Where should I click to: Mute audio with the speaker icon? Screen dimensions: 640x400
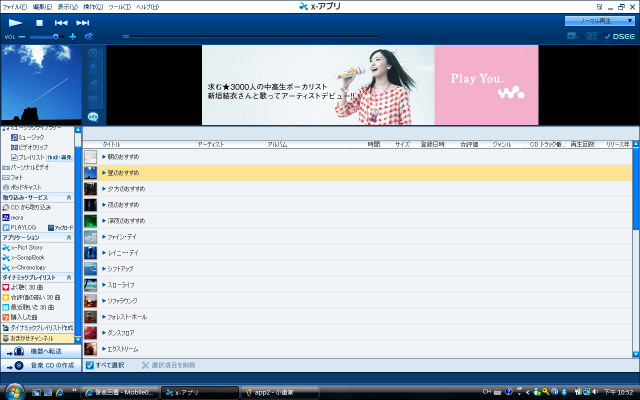pos(89,37)
